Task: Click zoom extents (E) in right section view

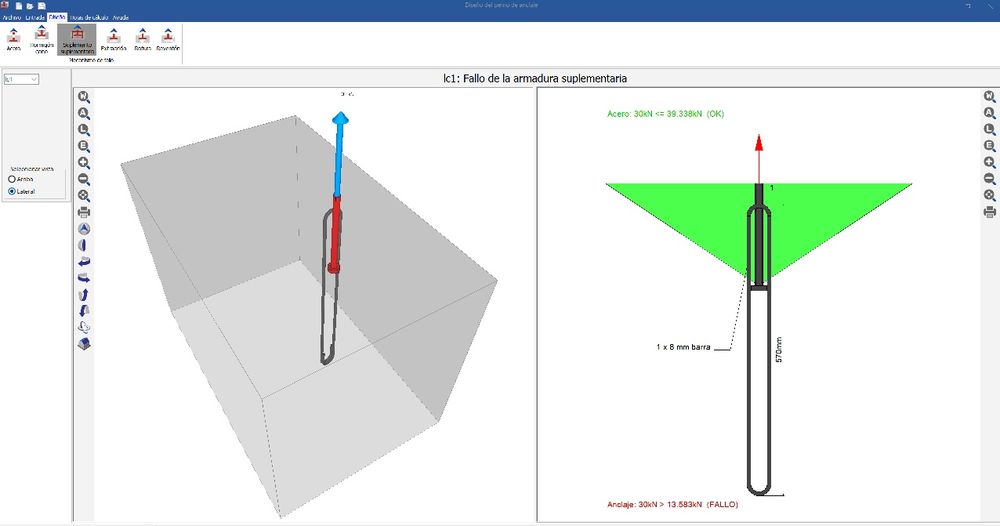Action: pos(989,146)
